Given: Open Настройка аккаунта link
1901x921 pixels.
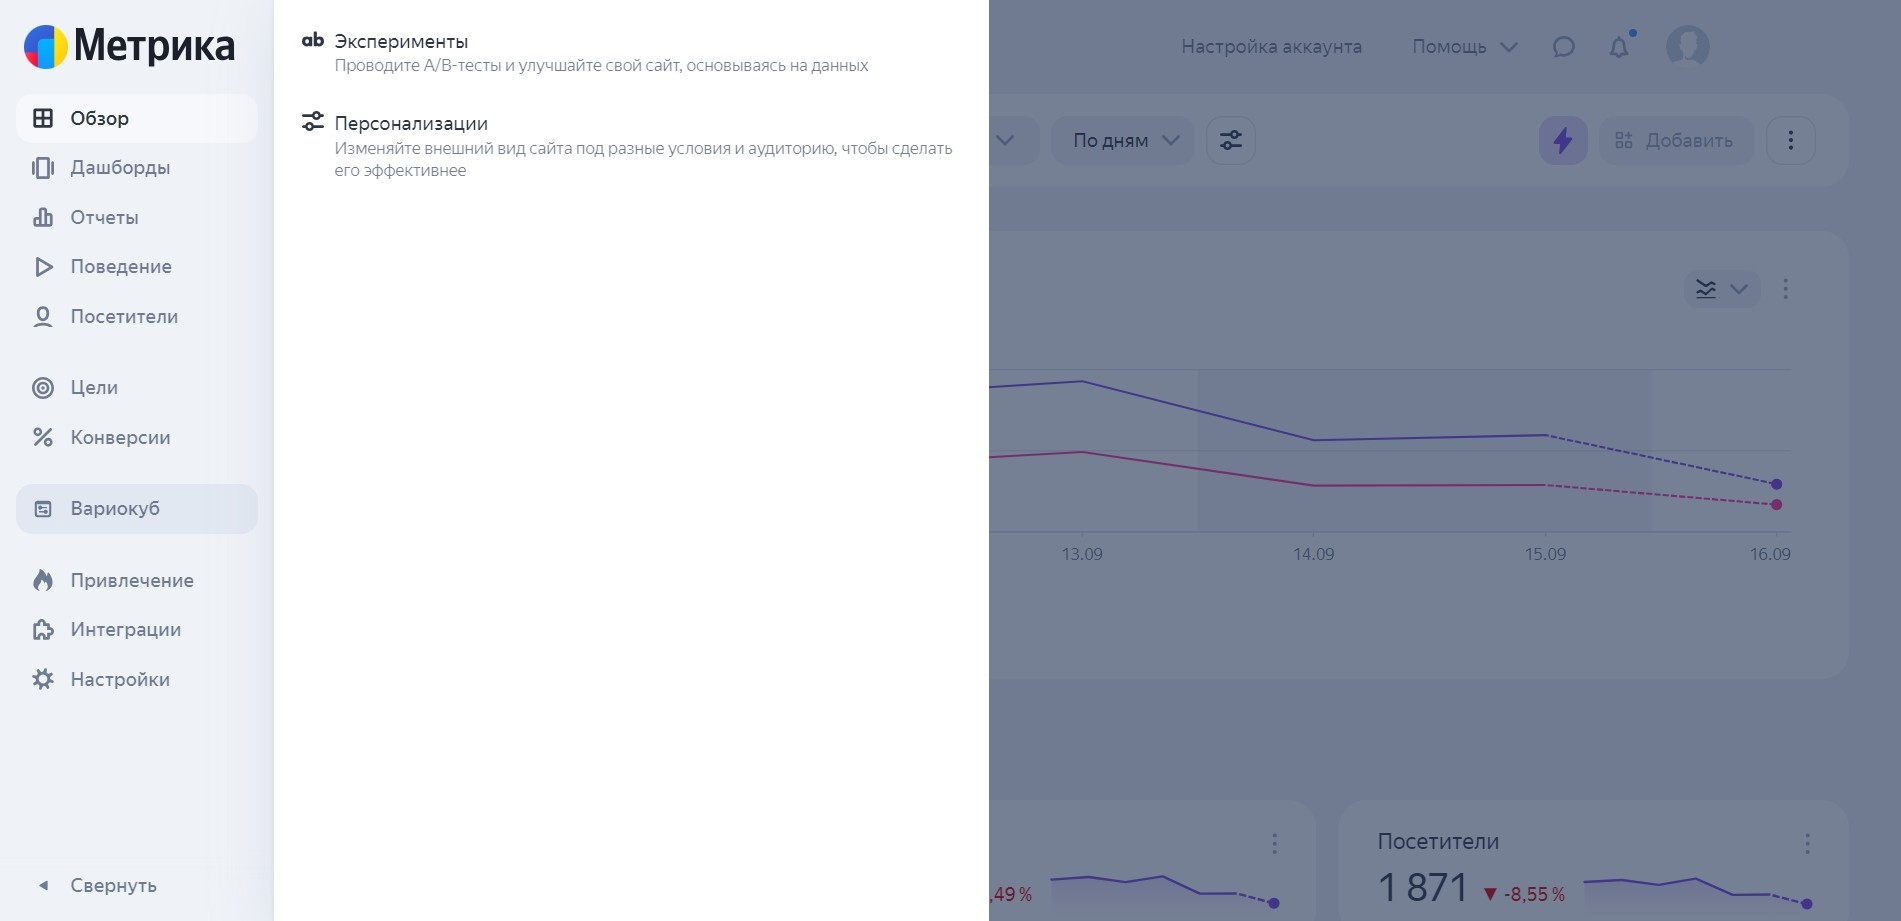Looking at the screenshot, I should click(x=1271, y=47).
